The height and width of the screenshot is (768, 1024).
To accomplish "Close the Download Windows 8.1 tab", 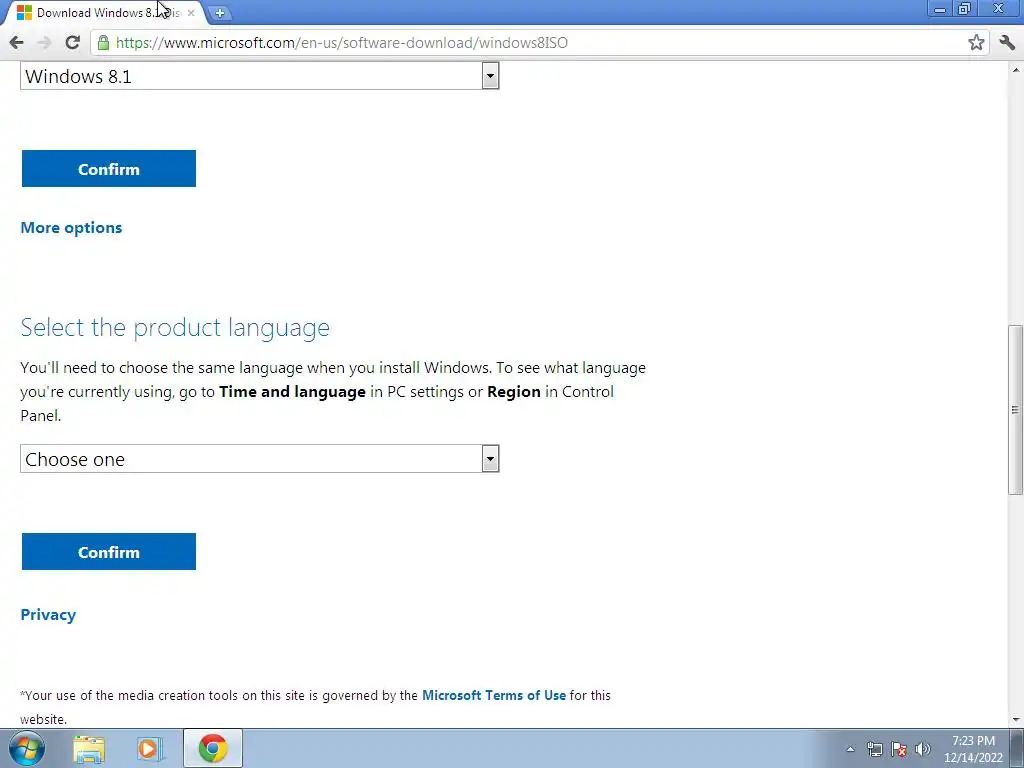I will coord(191,13).
